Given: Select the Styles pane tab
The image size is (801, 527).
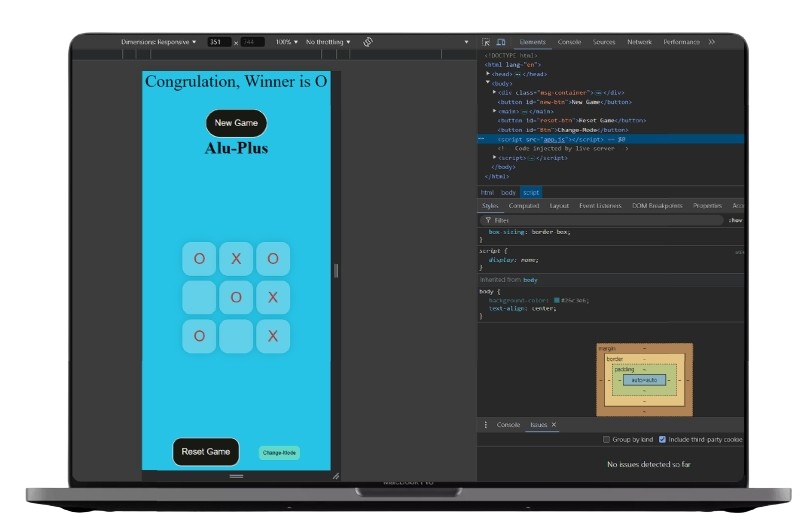Looking at the screenshot, I should [x=490, y=206].
